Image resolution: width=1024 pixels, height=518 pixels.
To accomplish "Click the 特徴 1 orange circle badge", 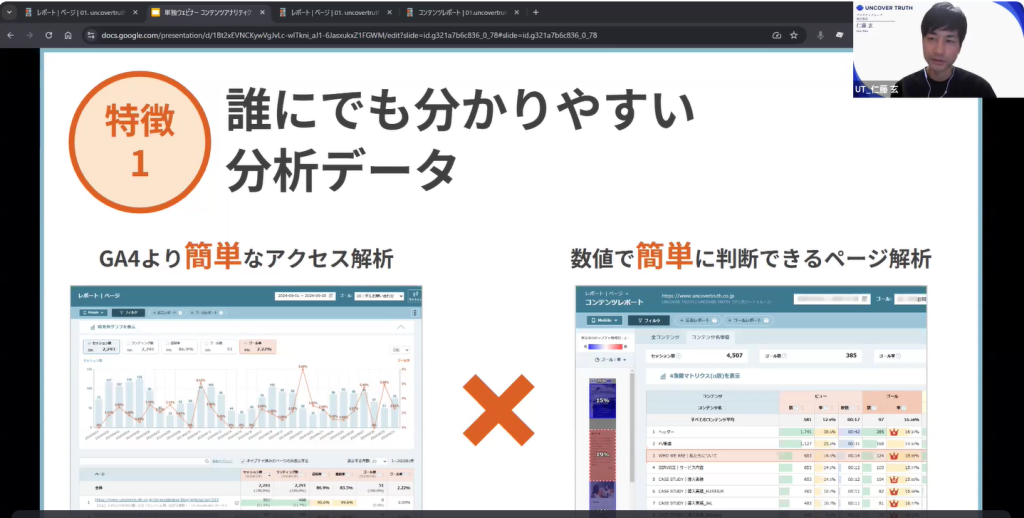I will point(140,142).
